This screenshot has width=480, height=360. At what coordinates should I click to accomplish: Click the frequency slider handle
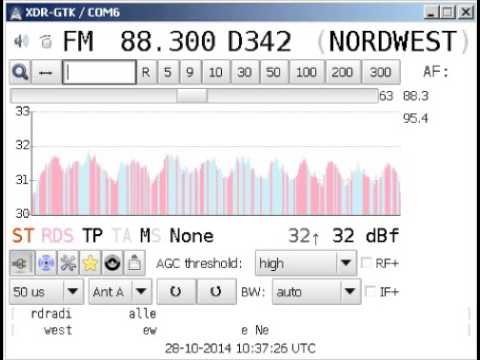[x=192, y=96]
